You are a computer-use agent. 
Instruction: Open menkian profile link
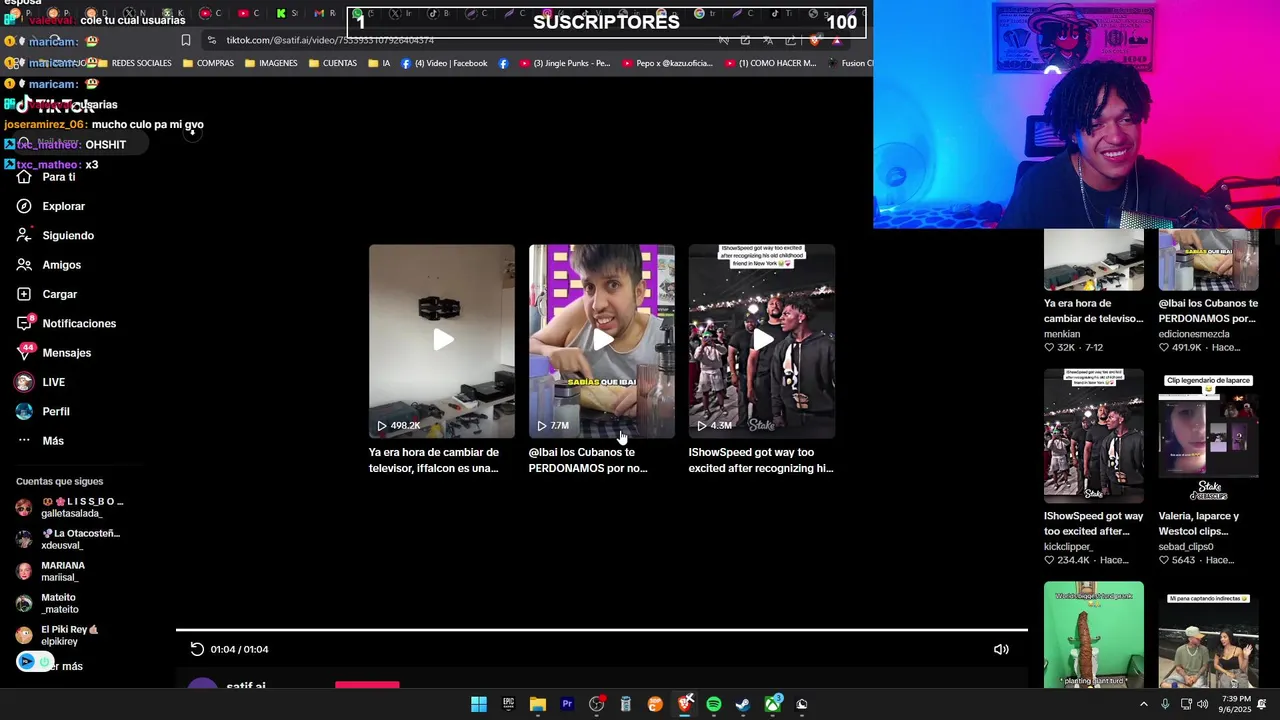(1062, 334)
